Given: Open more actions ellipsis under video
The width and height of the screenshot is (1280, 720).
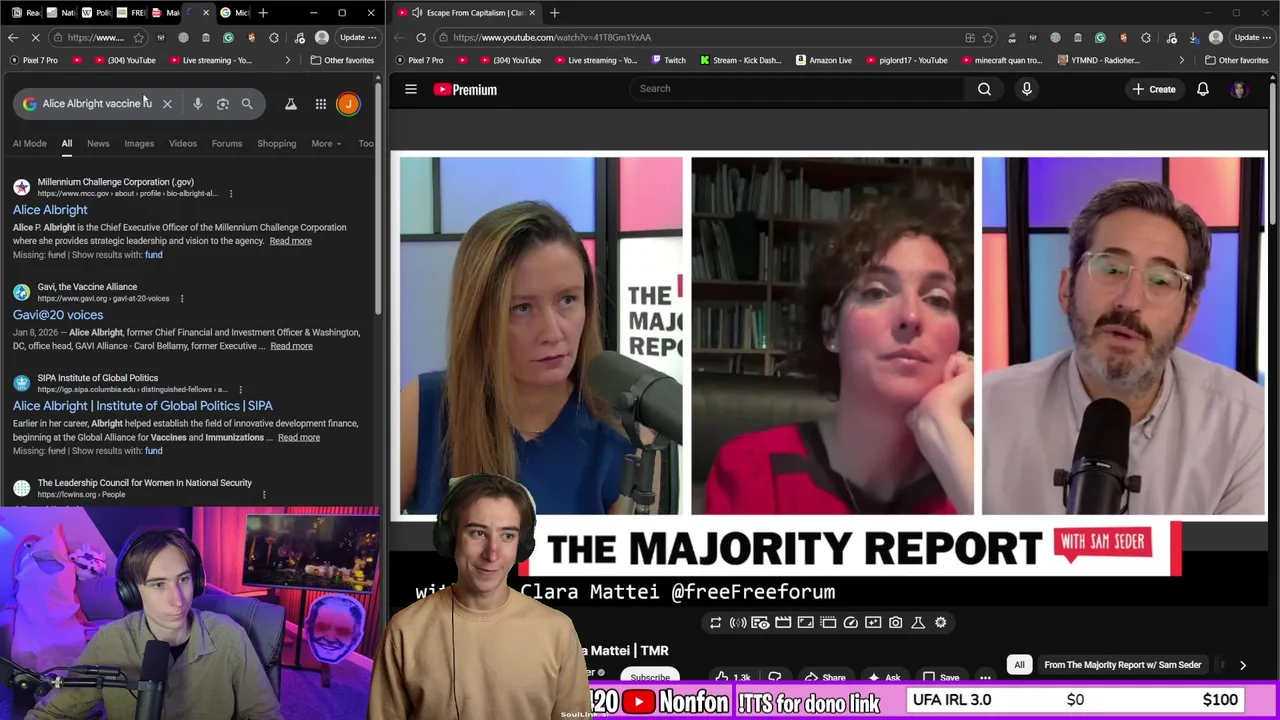Looking at the screenshot, I should point(985,677).
